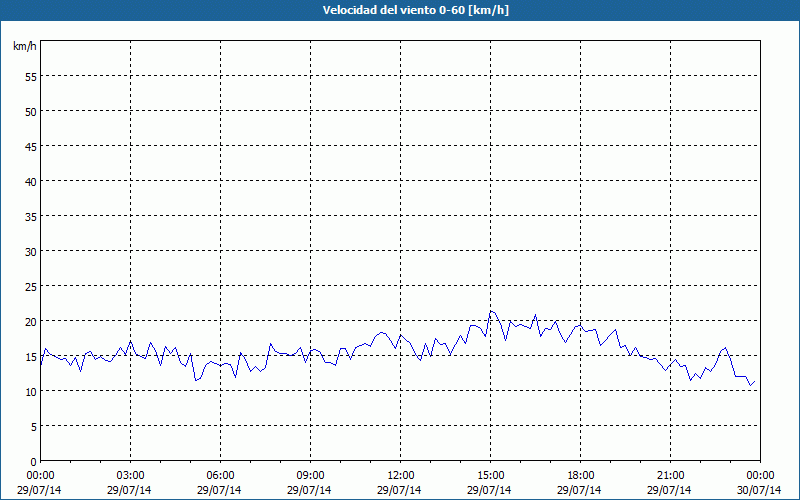Pick the '30' vertical axis label
800x500 pixels.
pyautogui.click(x=31, y=252)
